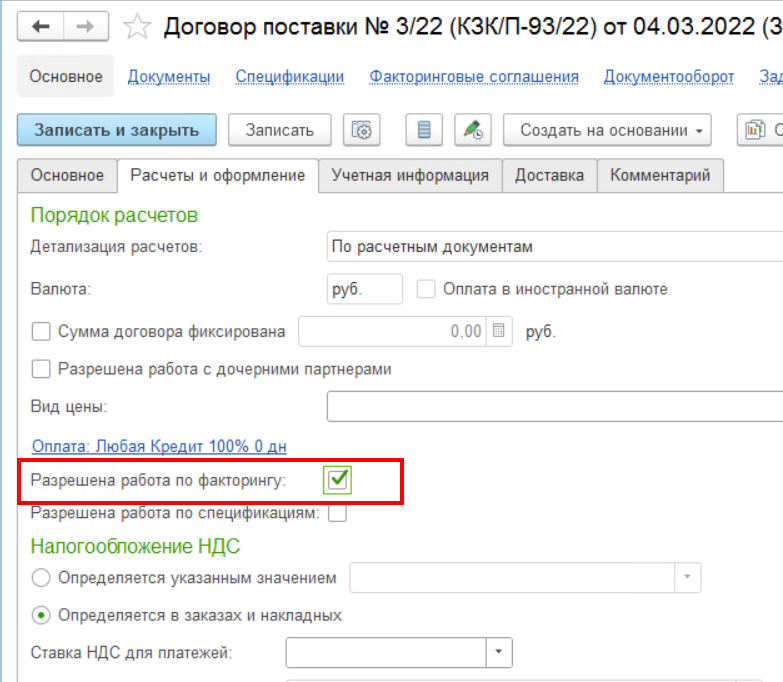The height and width of the screenshot is (682, 783).
Task: Go forward with the right arrow button
Action: (x=86, y=26)
